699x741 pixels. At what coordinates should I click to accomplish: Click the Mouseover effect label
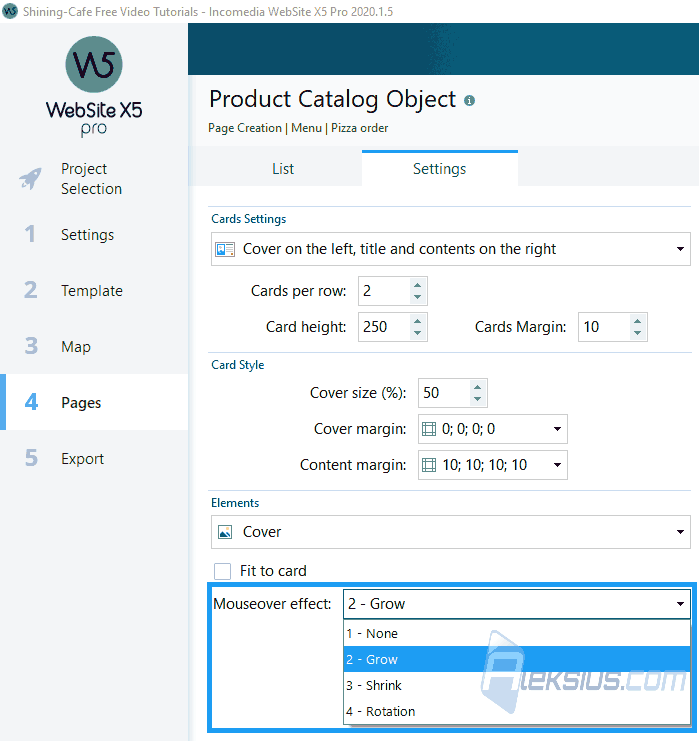tap(272, 604)
